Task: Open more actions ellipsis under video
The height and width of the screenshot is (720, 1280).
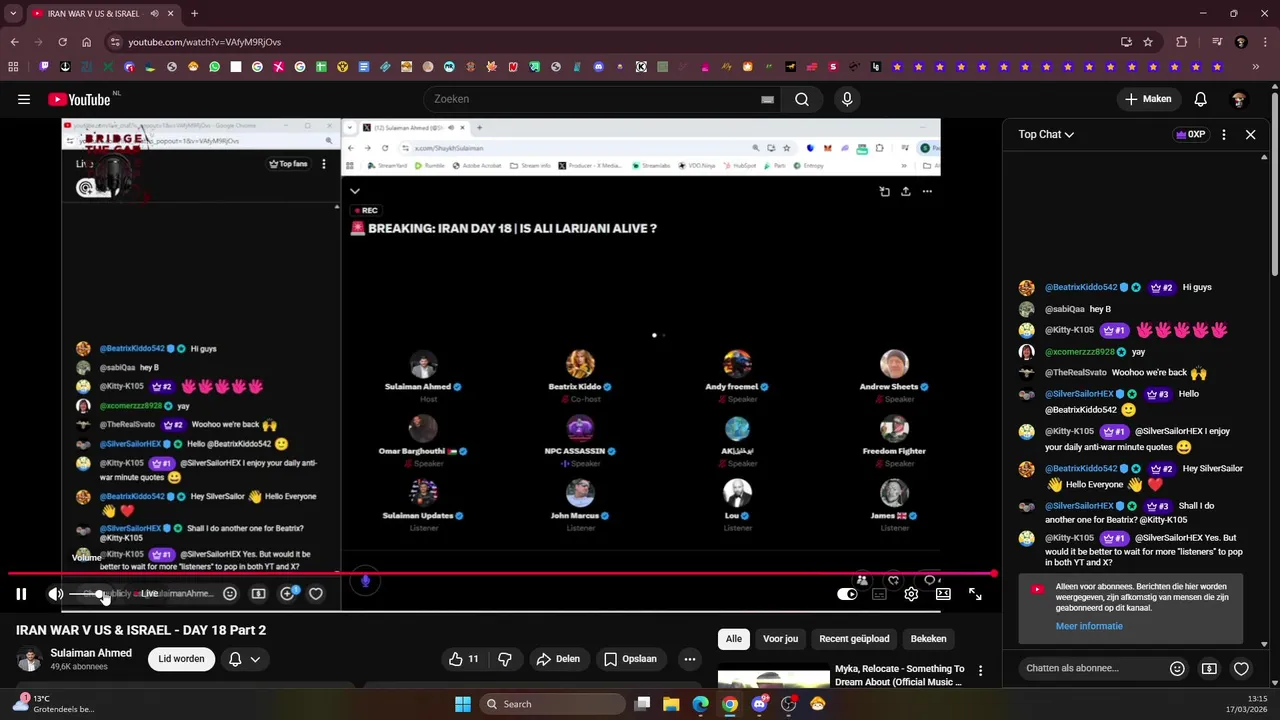Action: coord(689,659)
